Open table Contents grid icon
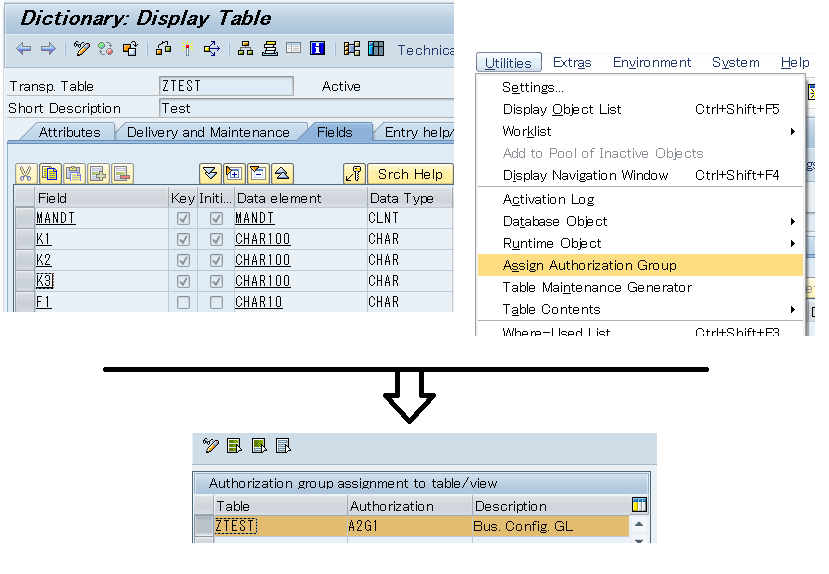 [376, 49]
